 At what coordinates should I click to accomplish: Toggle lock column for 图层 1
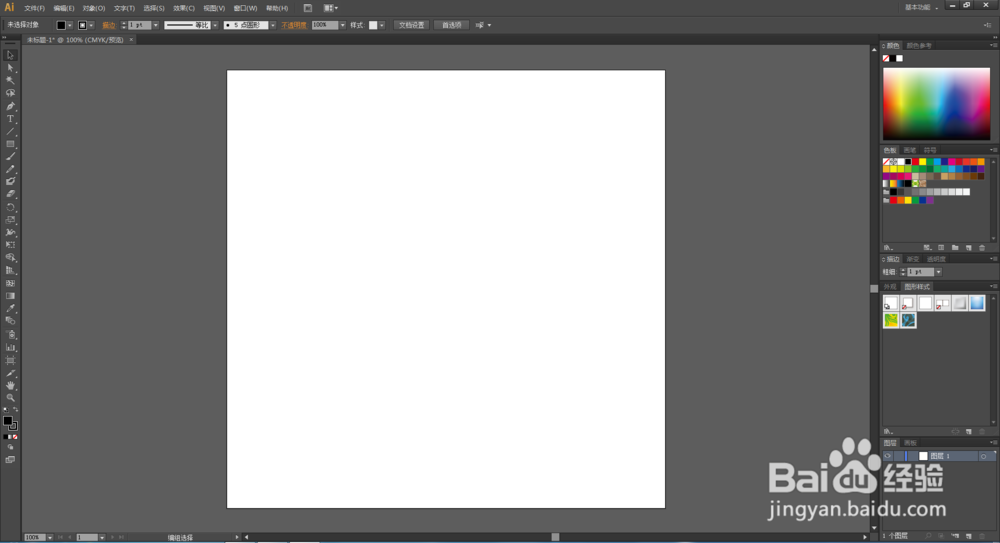pyautogui.click(x=898, y=456)
